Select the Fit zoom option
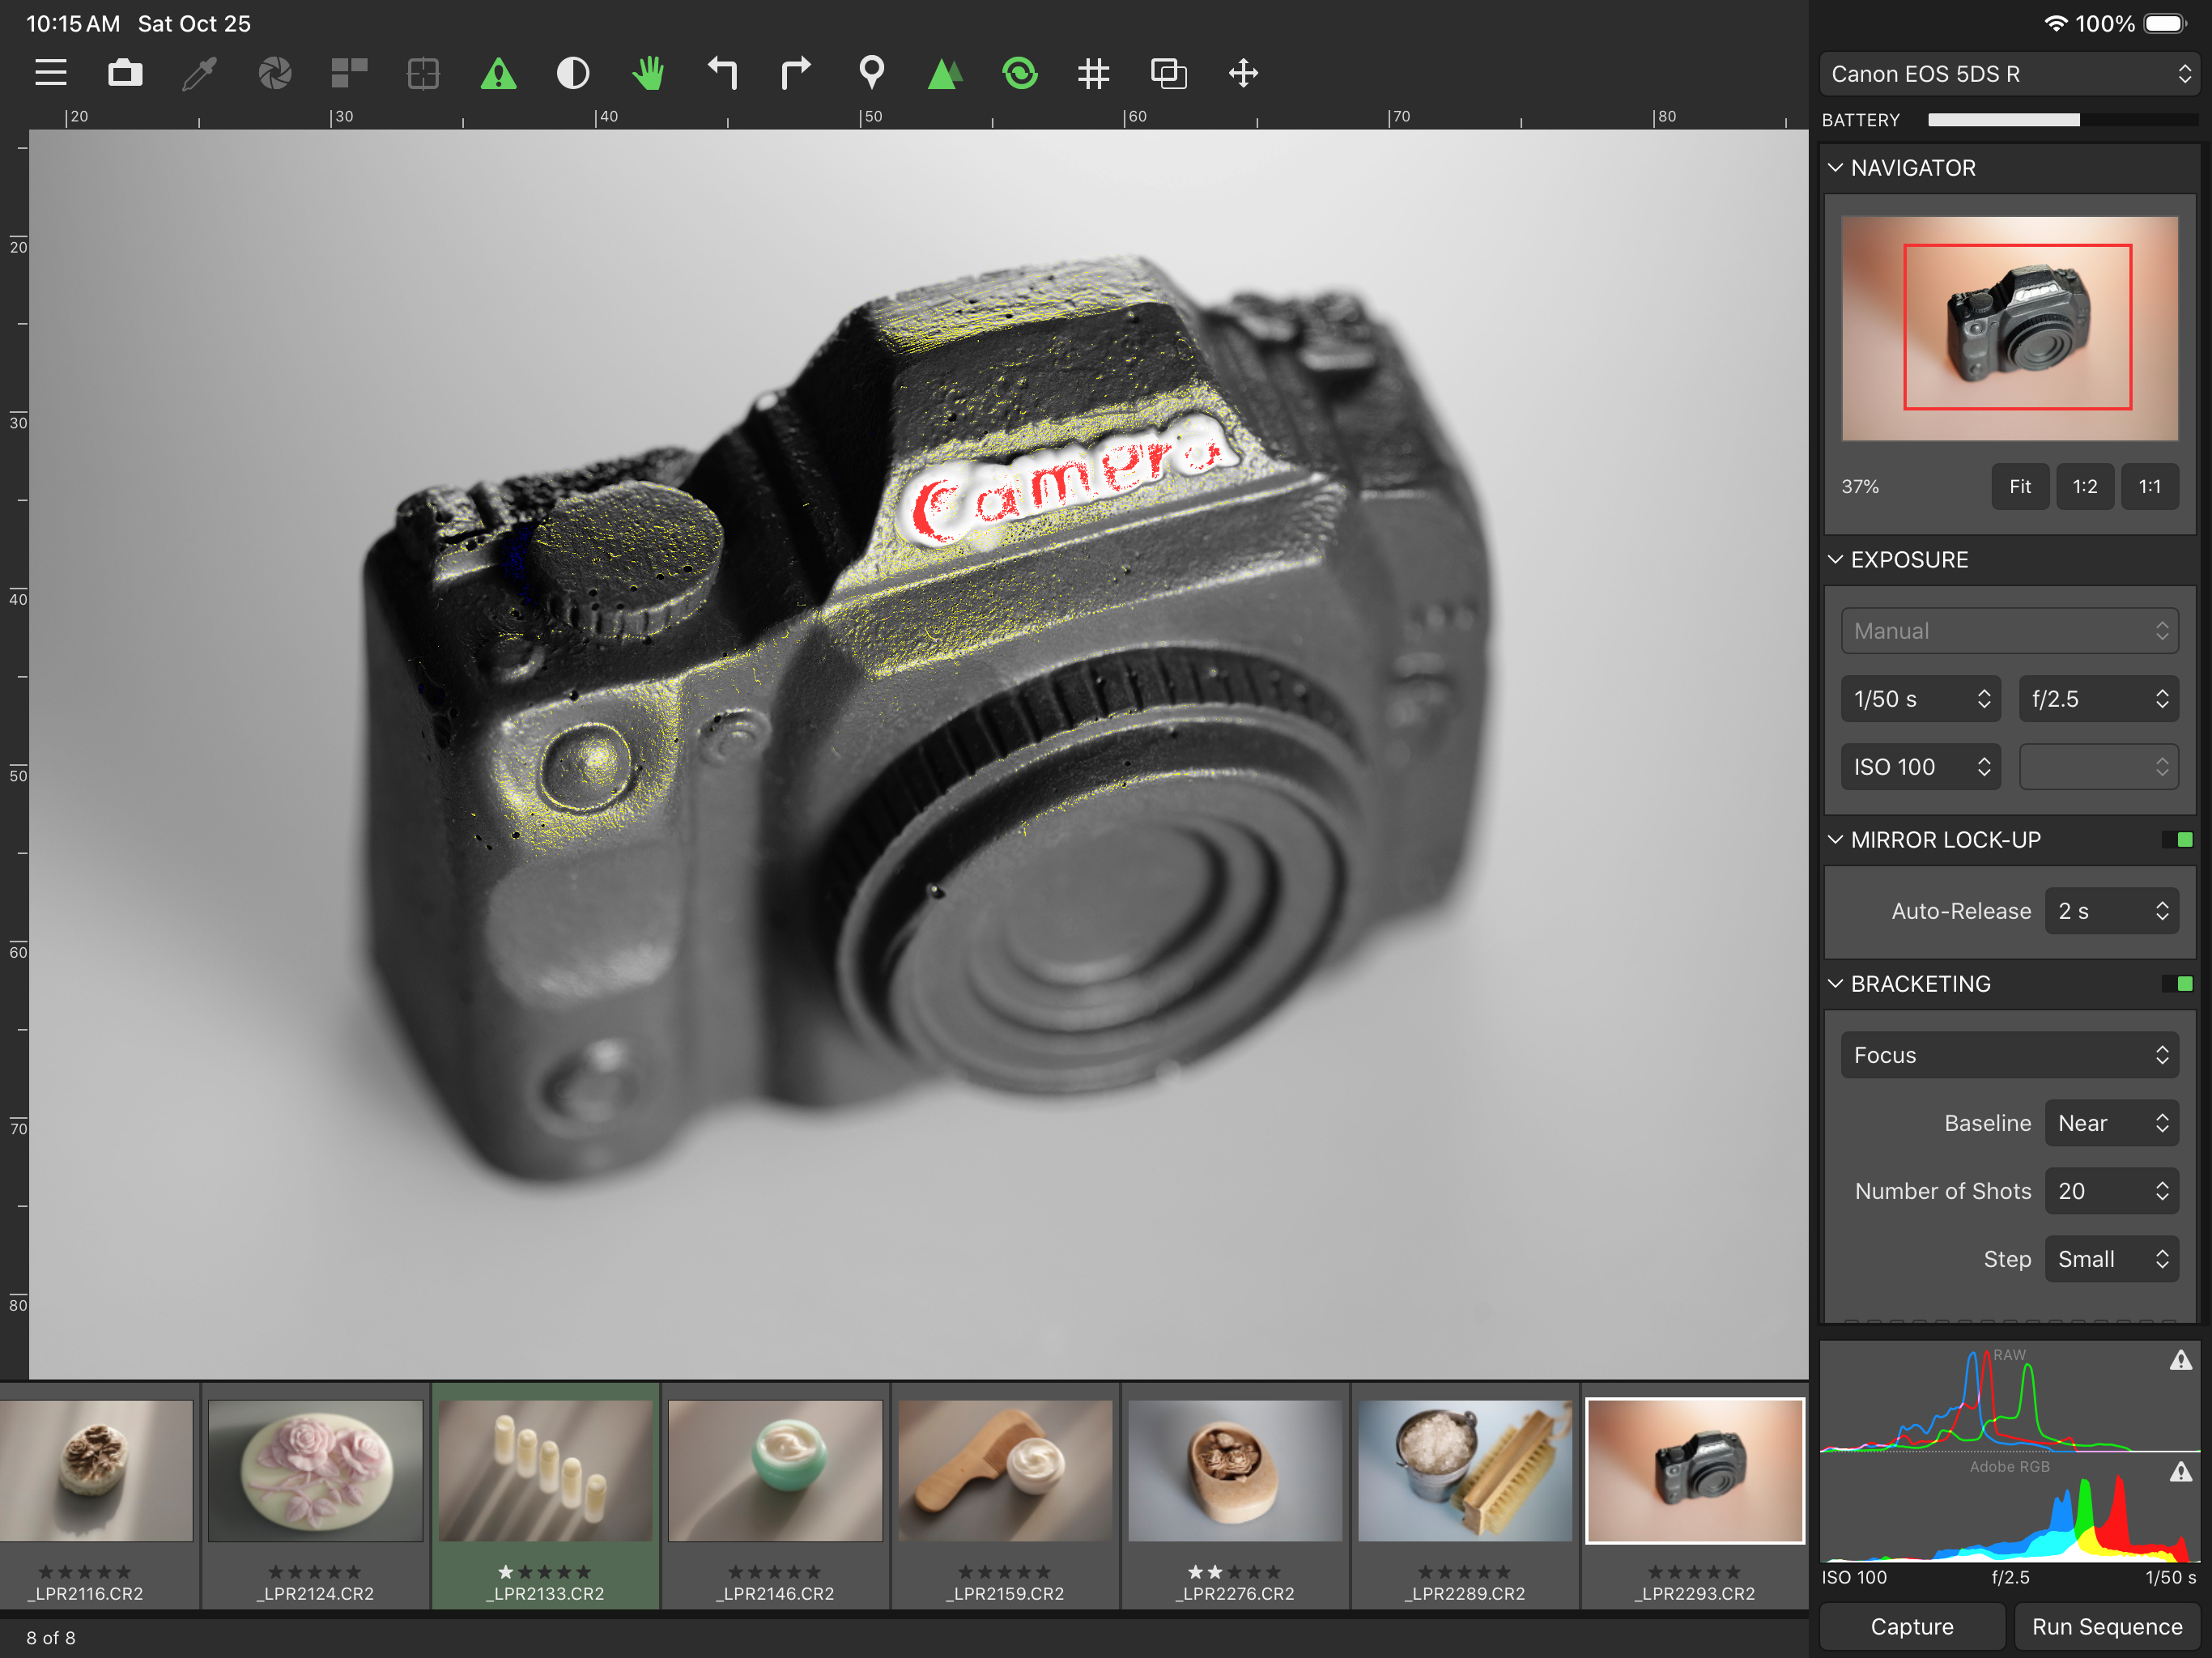The width and height of the screenshot is (2212, 1658). [2019, 487]
